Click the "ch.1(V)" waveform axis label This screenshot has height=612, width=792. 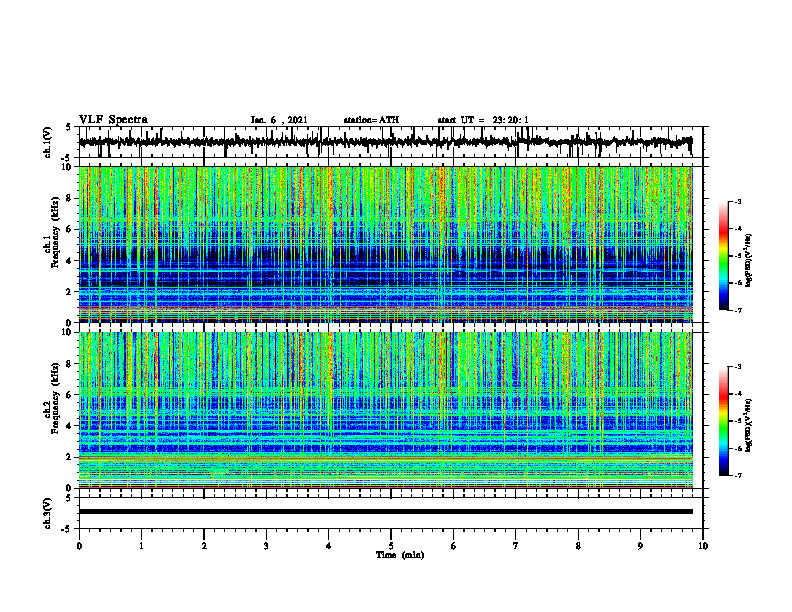click(48, 142)
